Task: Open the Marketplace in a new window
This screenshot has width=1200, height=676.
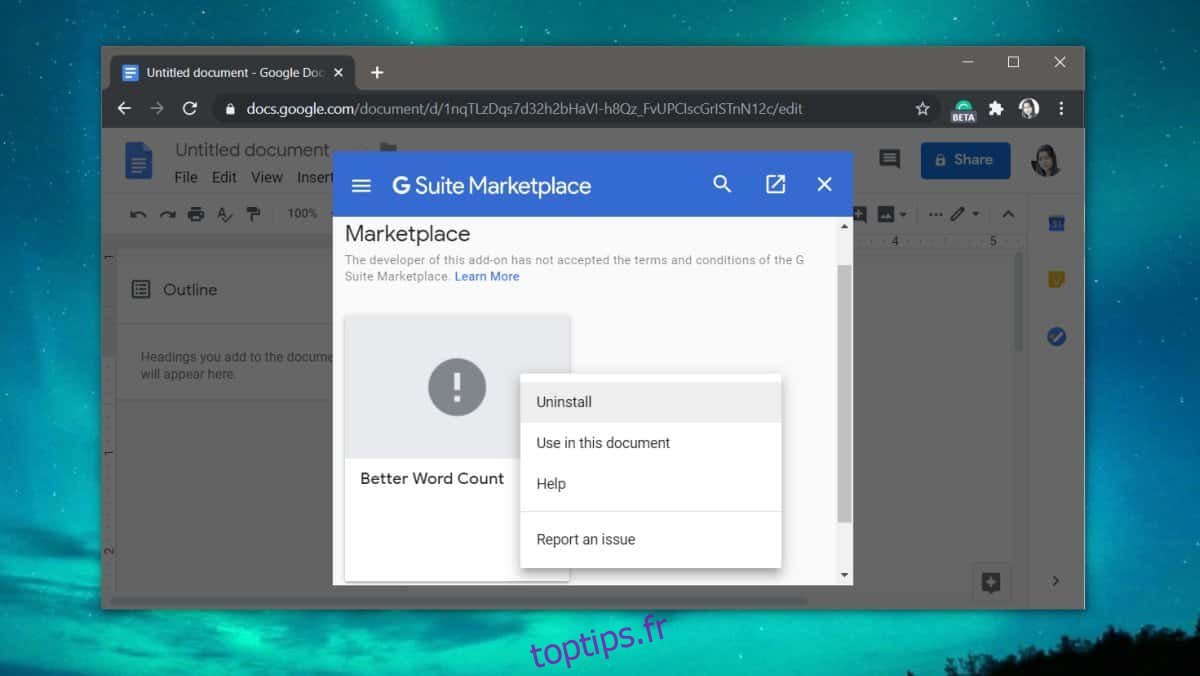Action: coord(775,184)
